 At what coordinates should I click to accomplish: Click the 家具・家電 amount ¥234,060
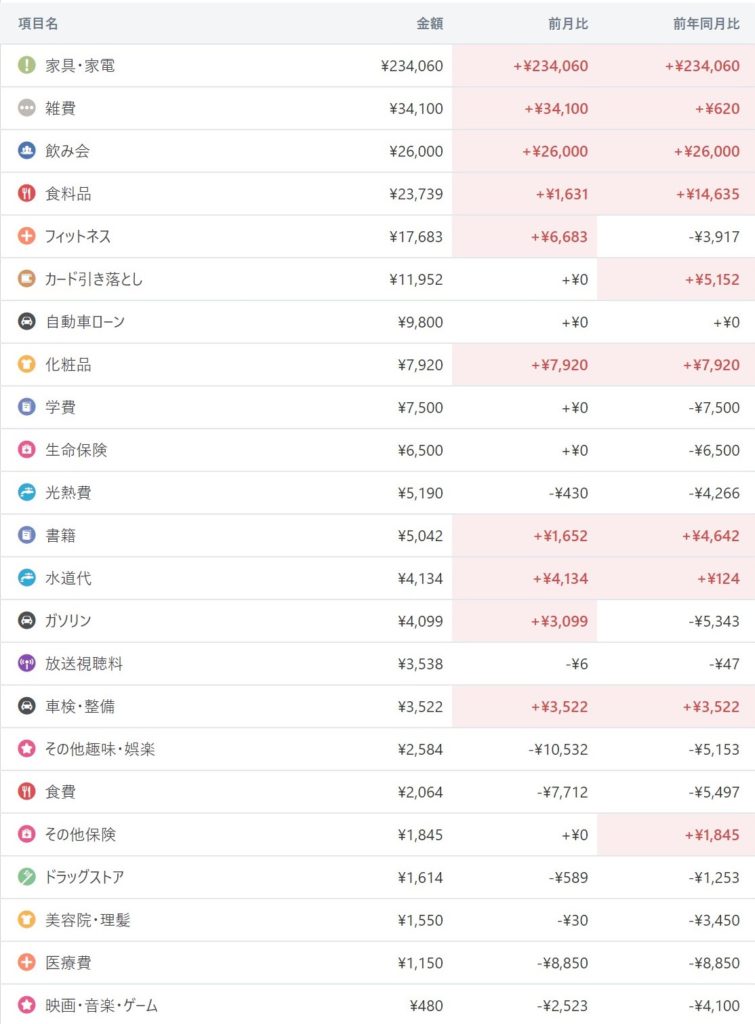click(x=412, y=66)
